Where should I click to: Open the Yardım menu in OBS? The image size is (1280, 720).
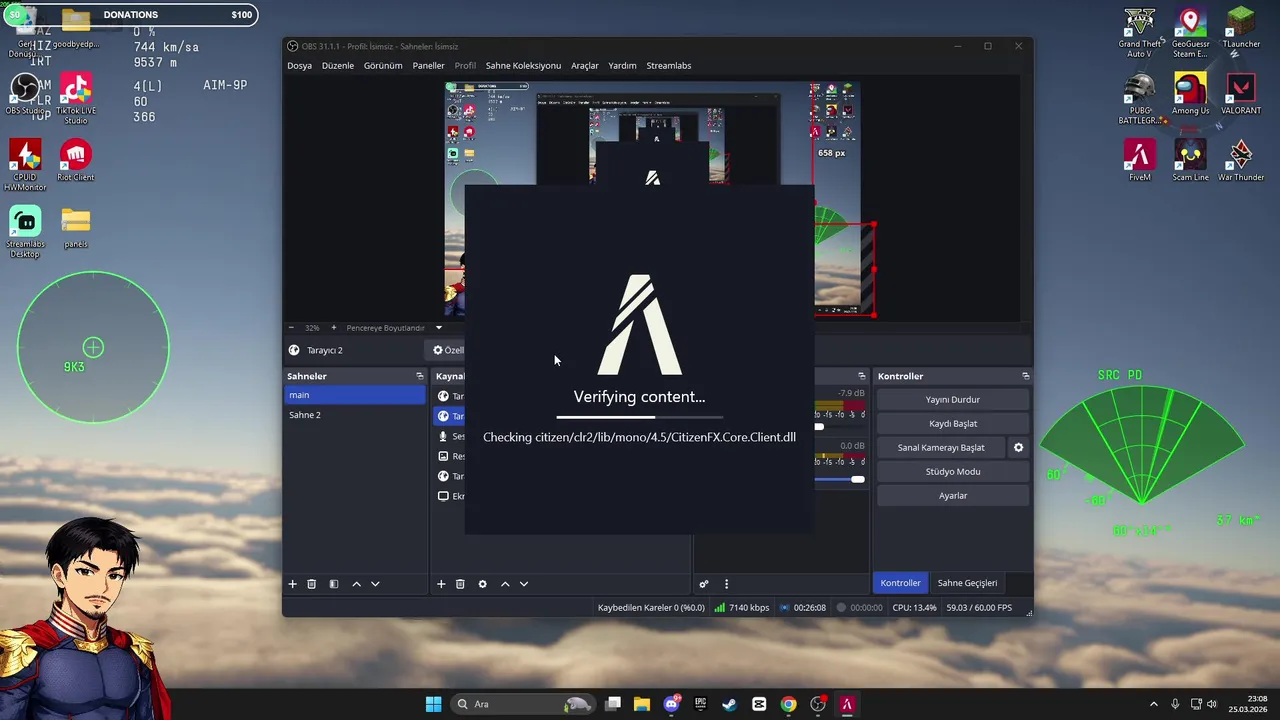pyautogui.click(x=622, y=66)
